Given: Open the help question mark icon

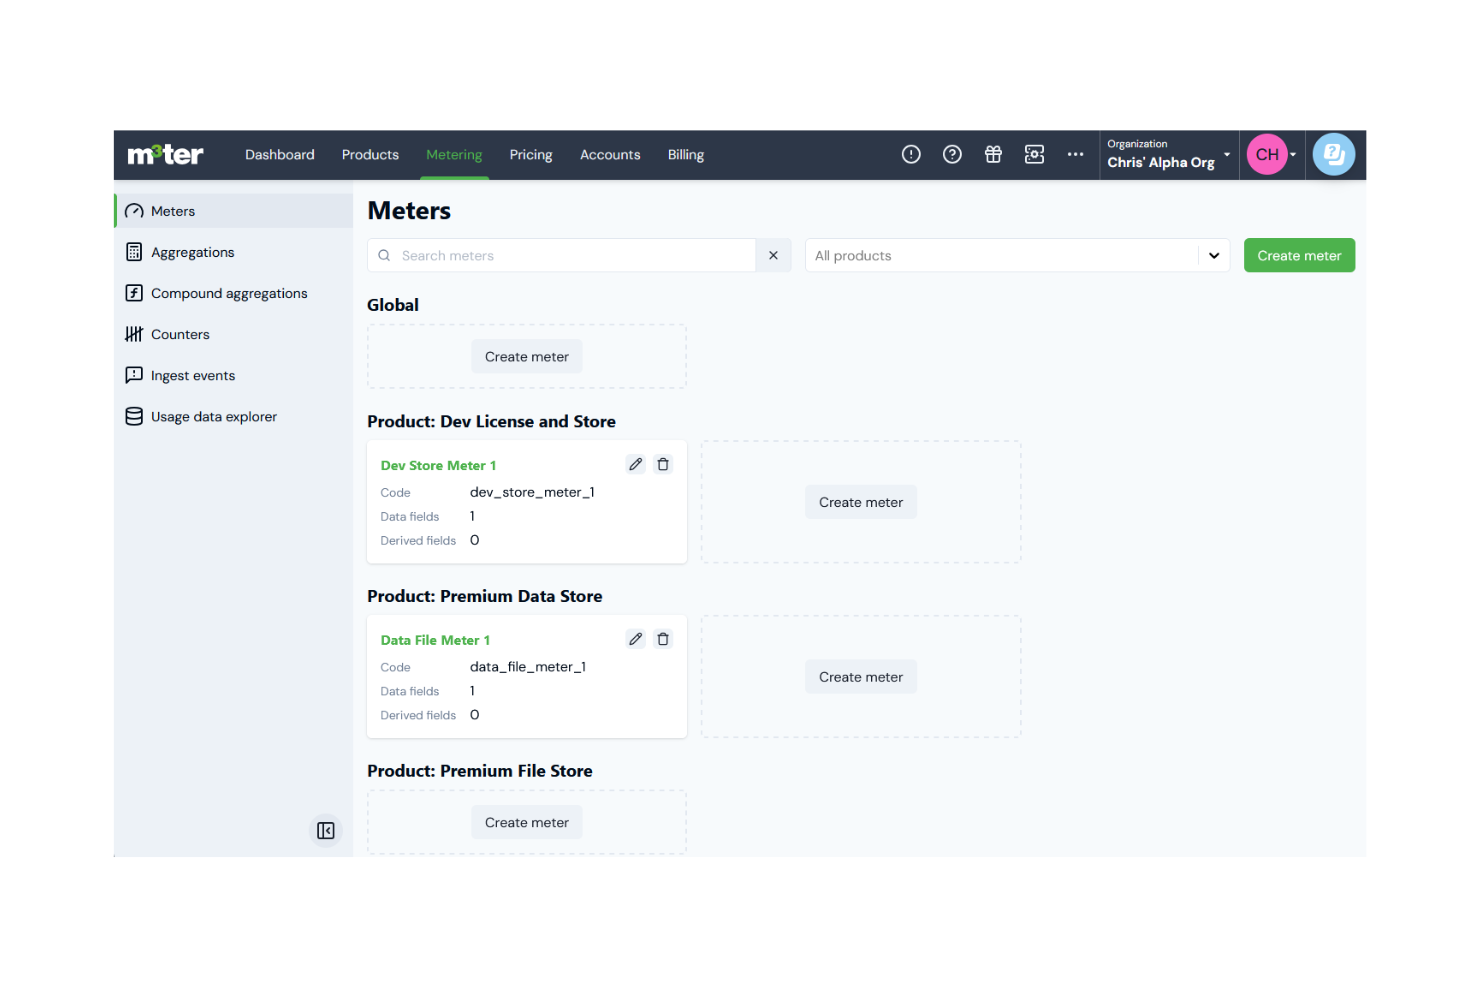Looking at the screenshot, I should [x=952, y=154].
